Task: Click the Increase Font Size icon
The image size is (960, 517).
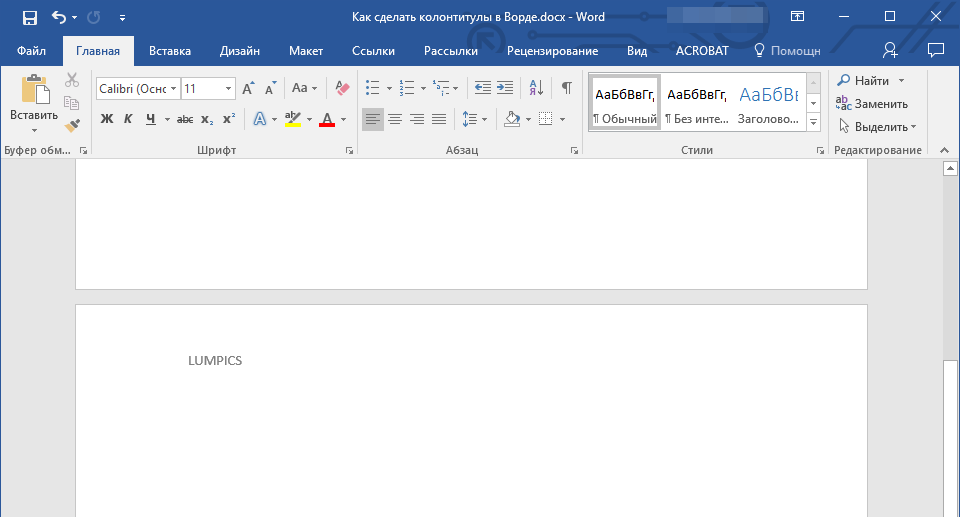Action: click(248, 88)
